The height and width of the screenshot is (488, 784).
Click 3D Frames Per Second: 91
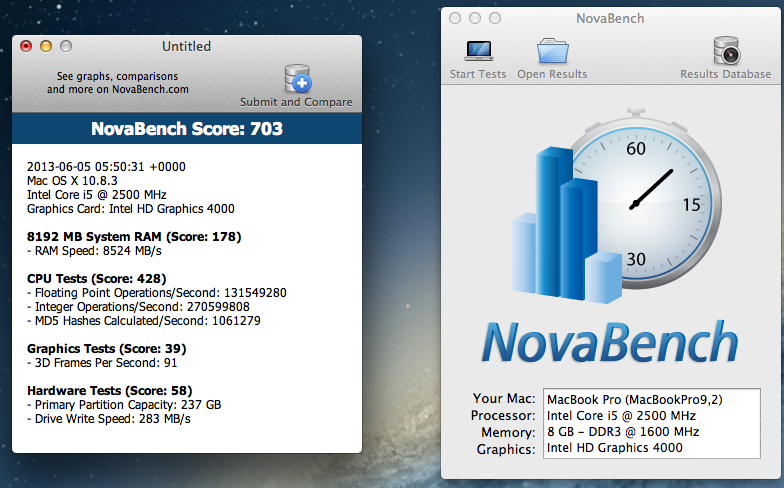click(102, 362)
